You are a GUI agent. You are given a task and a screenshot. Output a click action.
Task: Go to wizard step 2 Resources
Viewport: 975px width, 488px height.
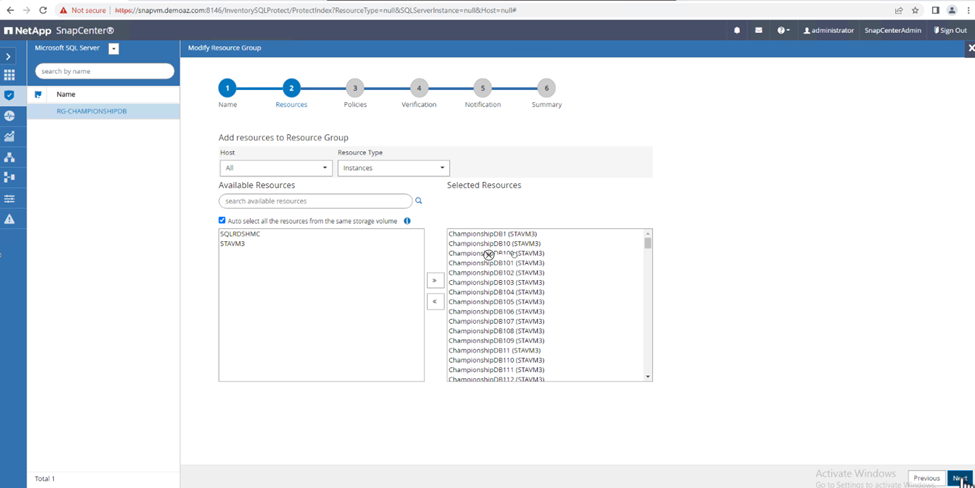pyautogui.click(x=291, y=88)
